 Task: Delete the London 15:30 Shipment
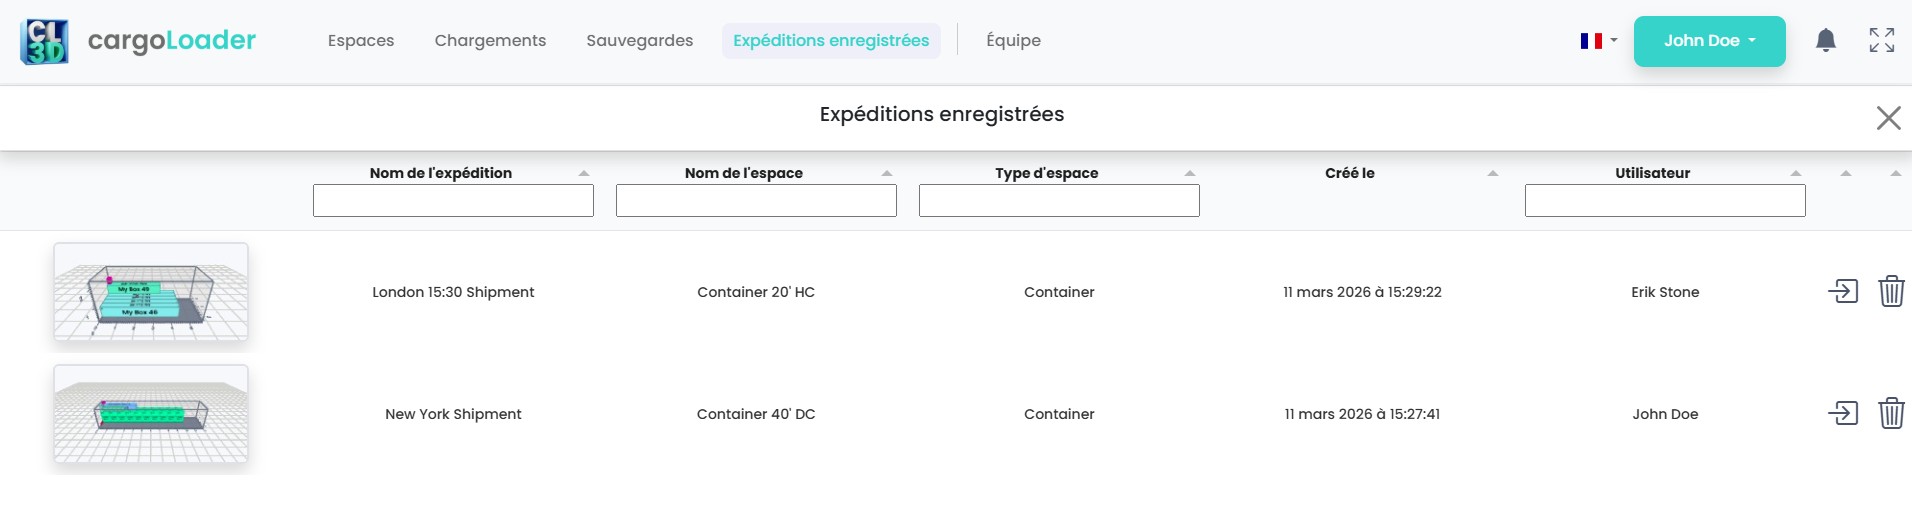1890,291
